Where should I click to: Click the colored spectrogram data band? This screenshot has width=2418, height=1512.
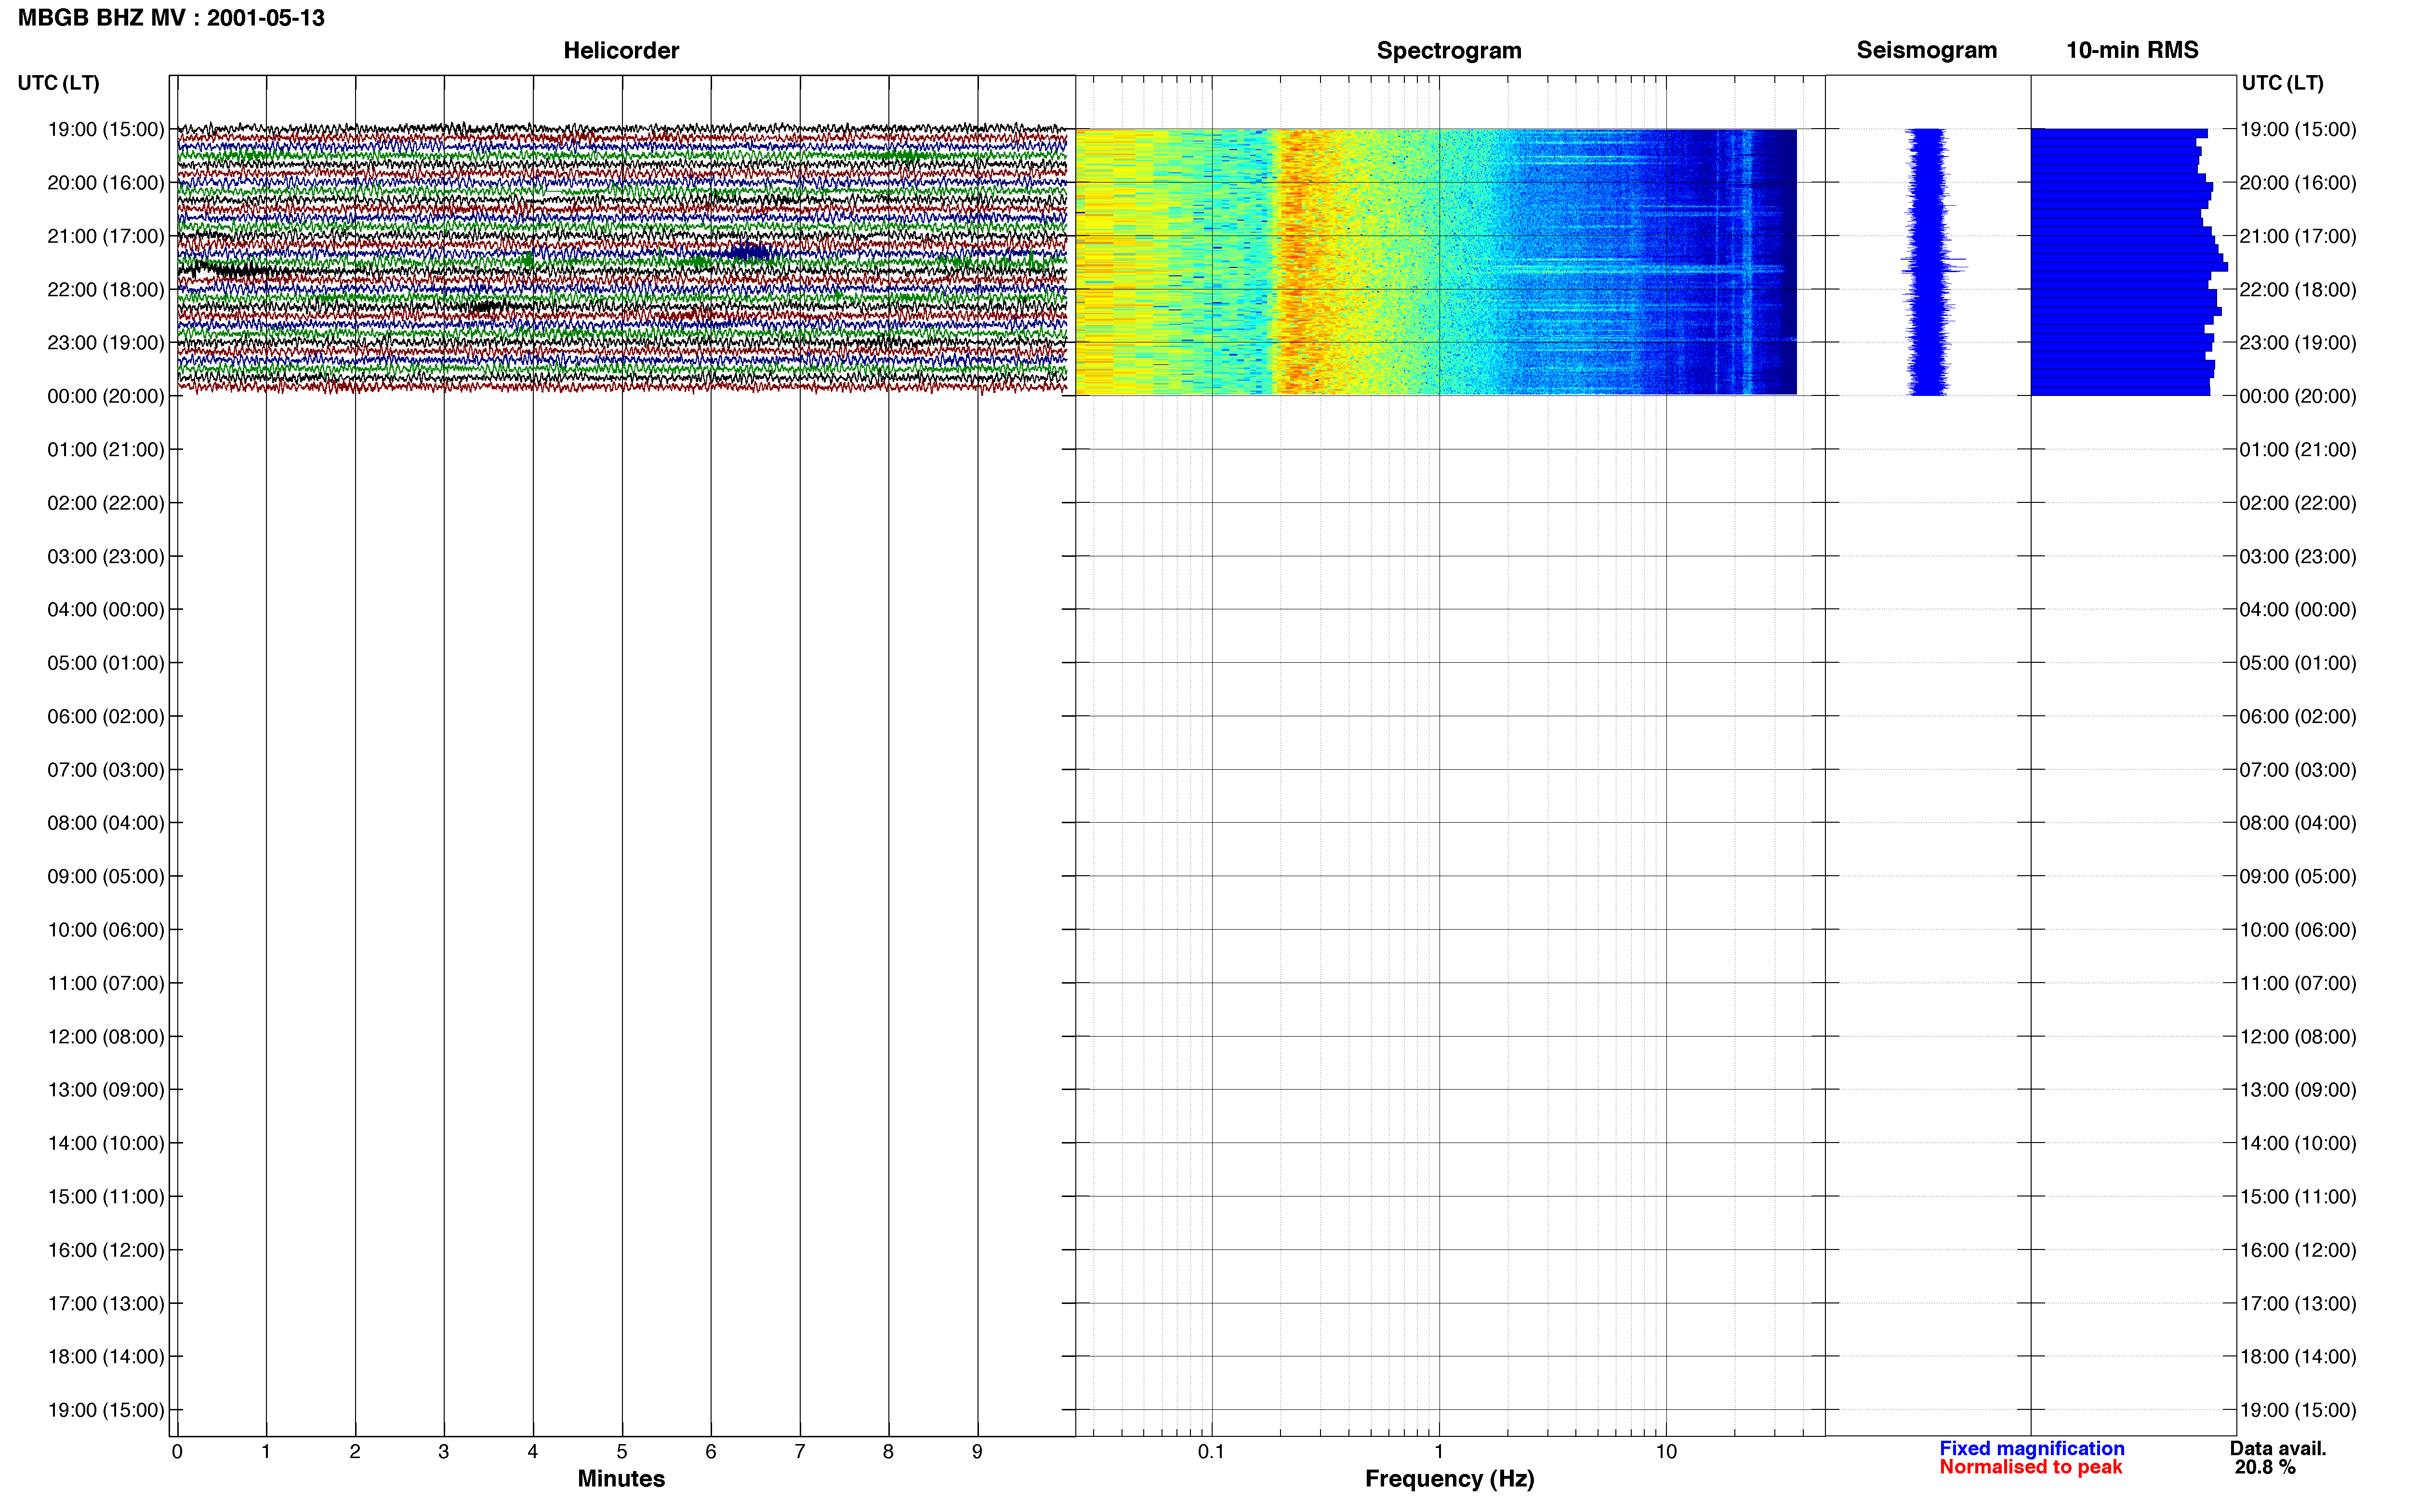pyautogui.click(x=1436, y=262)
